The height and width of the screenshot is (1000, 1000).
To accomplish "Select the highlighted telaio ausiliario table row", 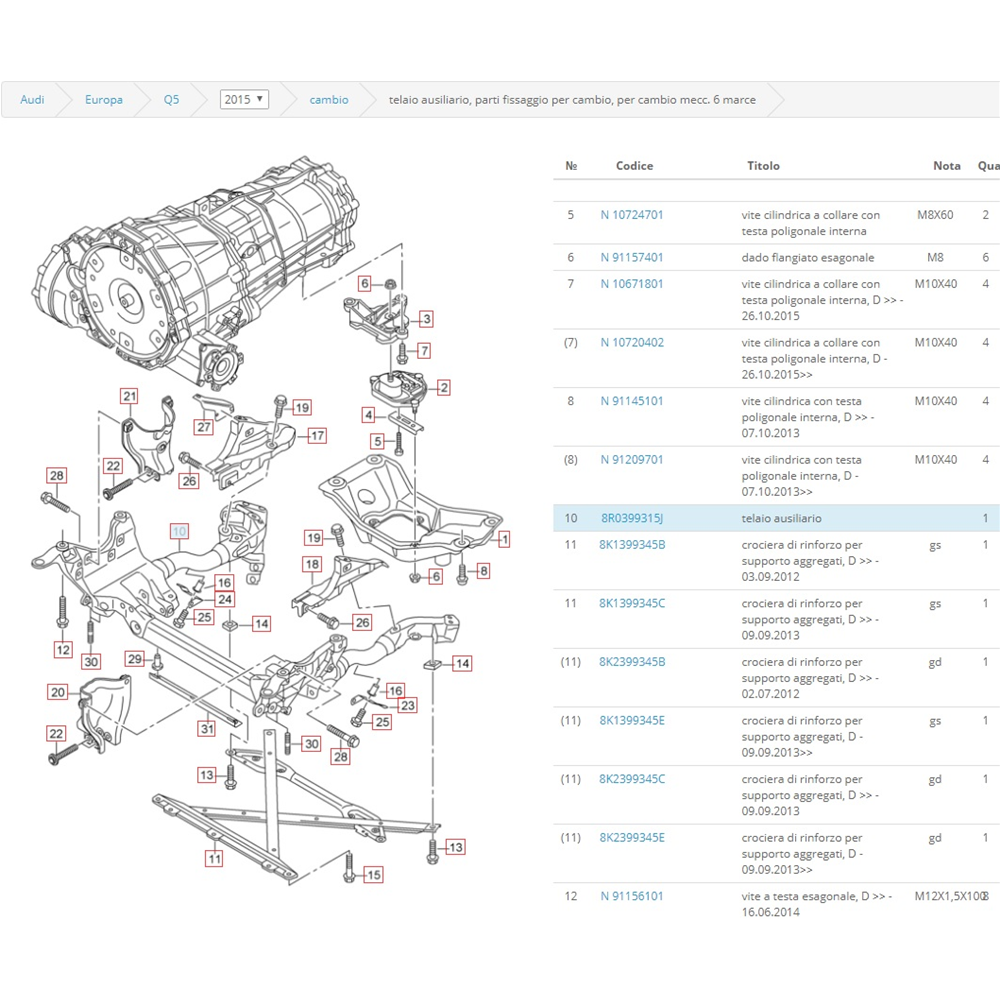I will pyautogui.click(x=780, y=518).
